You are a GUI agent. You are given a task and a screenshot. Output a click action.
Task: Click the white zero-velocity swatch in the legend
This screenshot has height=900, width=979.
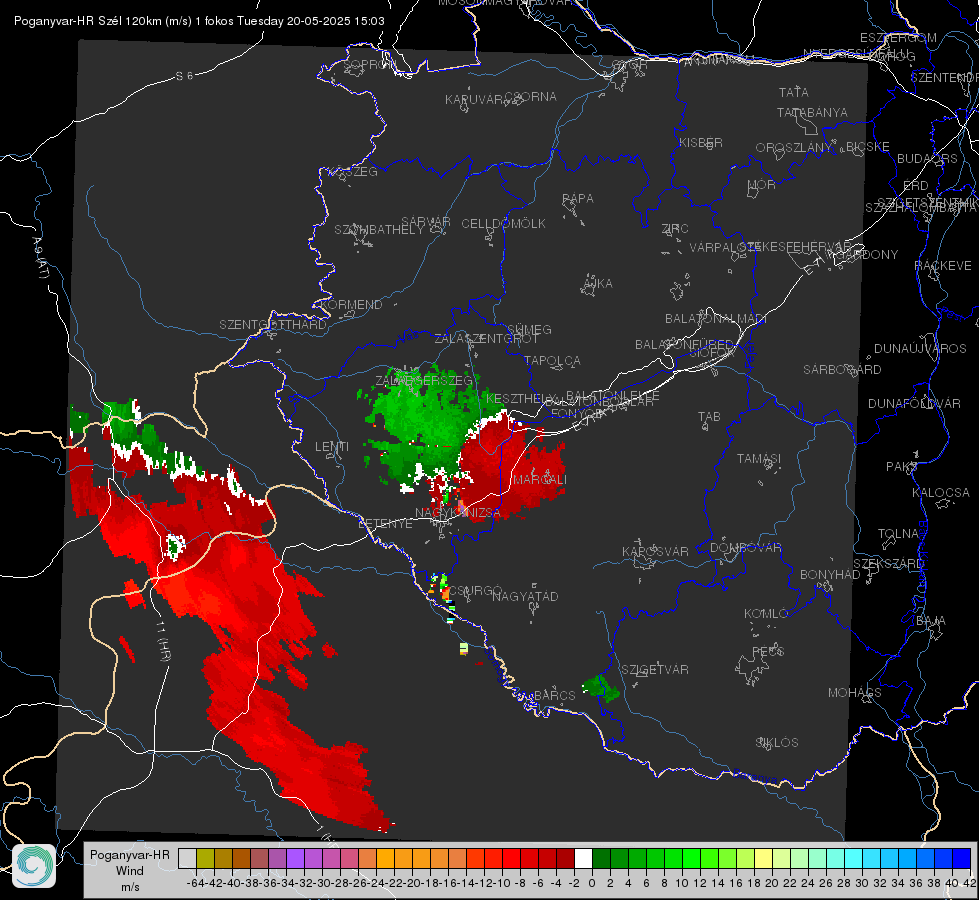point(583,858)
